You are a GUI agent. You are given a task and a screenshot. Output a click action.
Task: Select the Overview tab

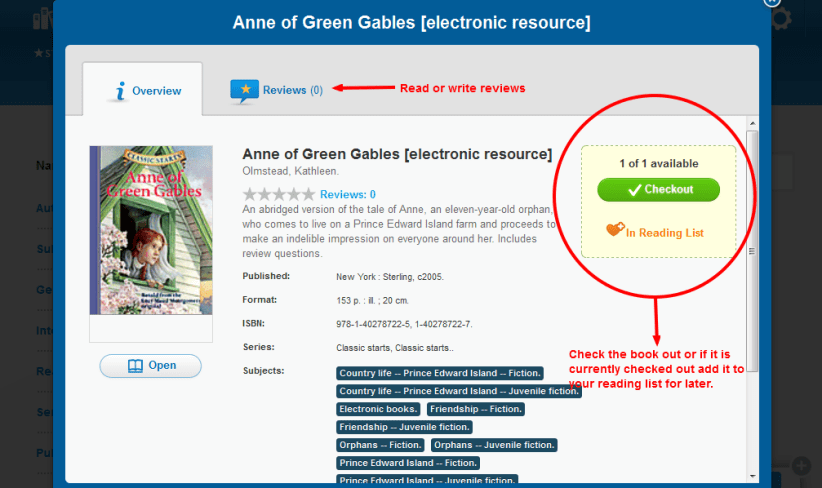[143, 91]
